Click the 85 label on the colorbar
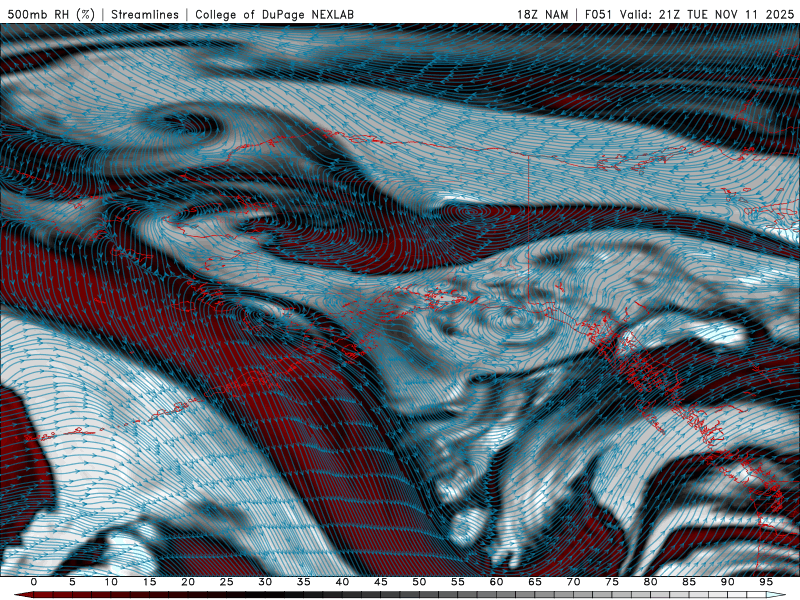800x600 pixels. 689,582
